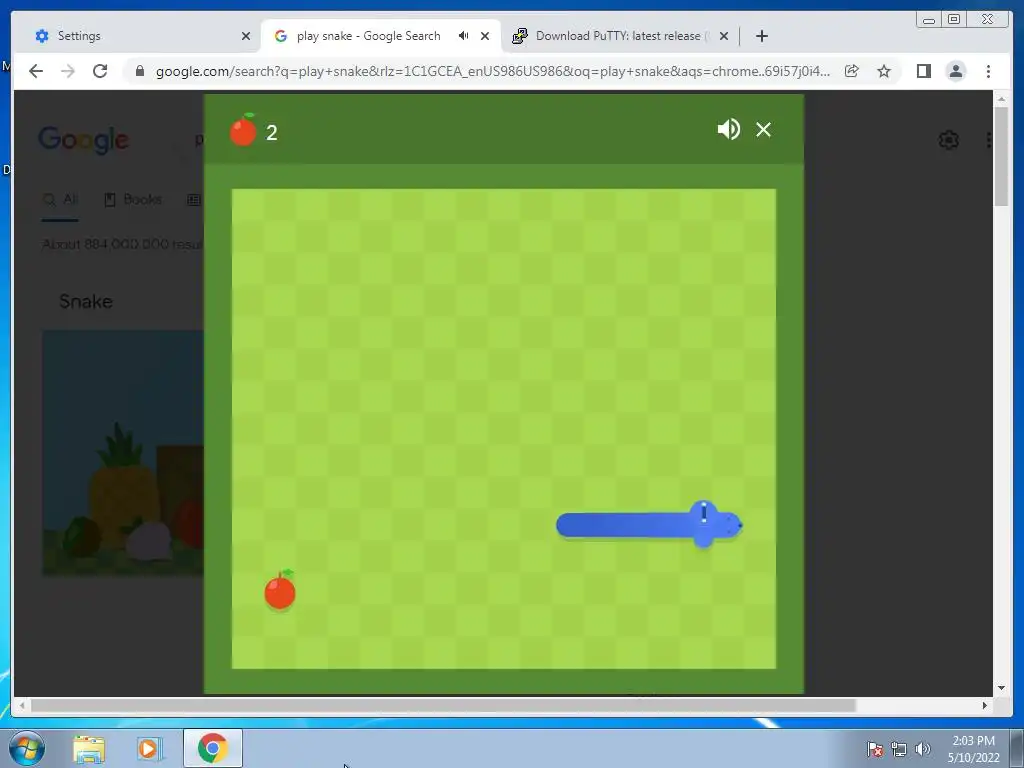Click the clock showing 2:03 PM

973,749
